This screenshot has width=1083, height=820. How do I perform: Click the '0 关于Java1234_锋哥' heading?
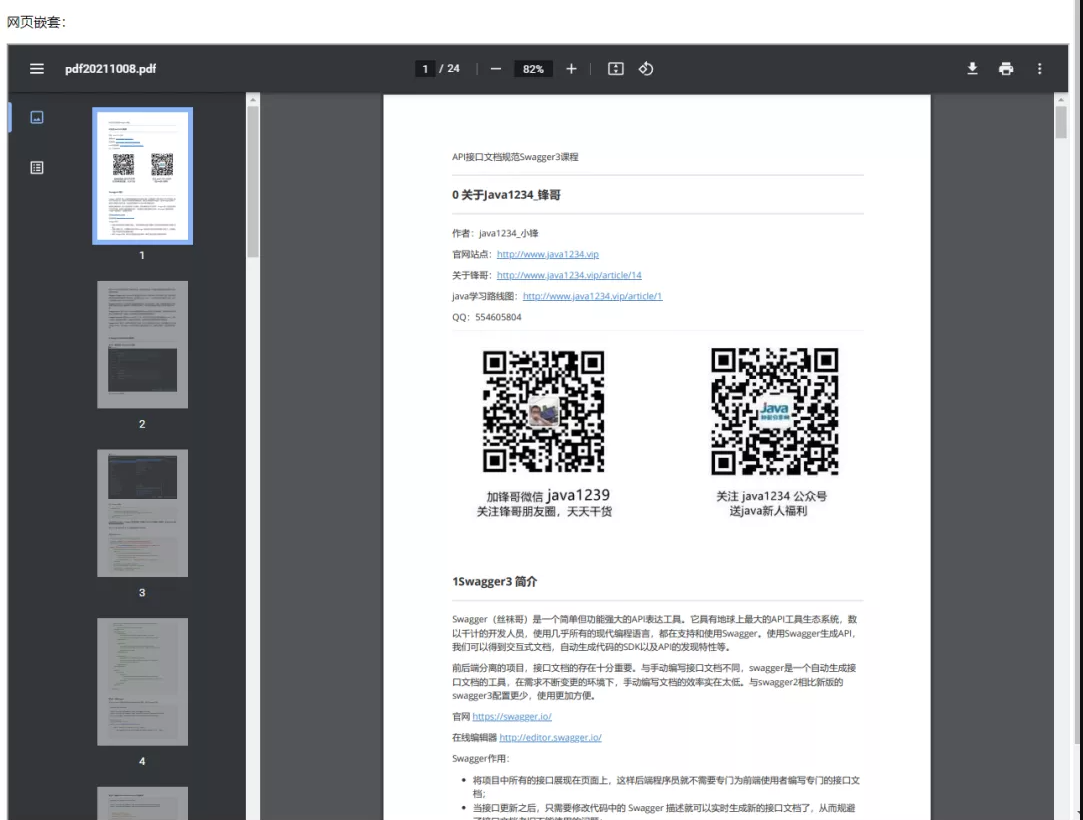[506, 195]
